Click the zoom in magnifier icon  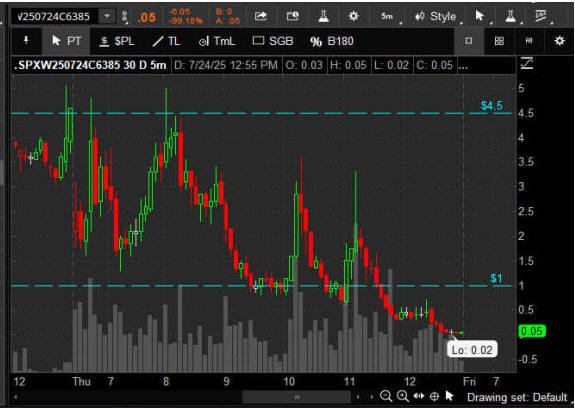pos(403,396)
